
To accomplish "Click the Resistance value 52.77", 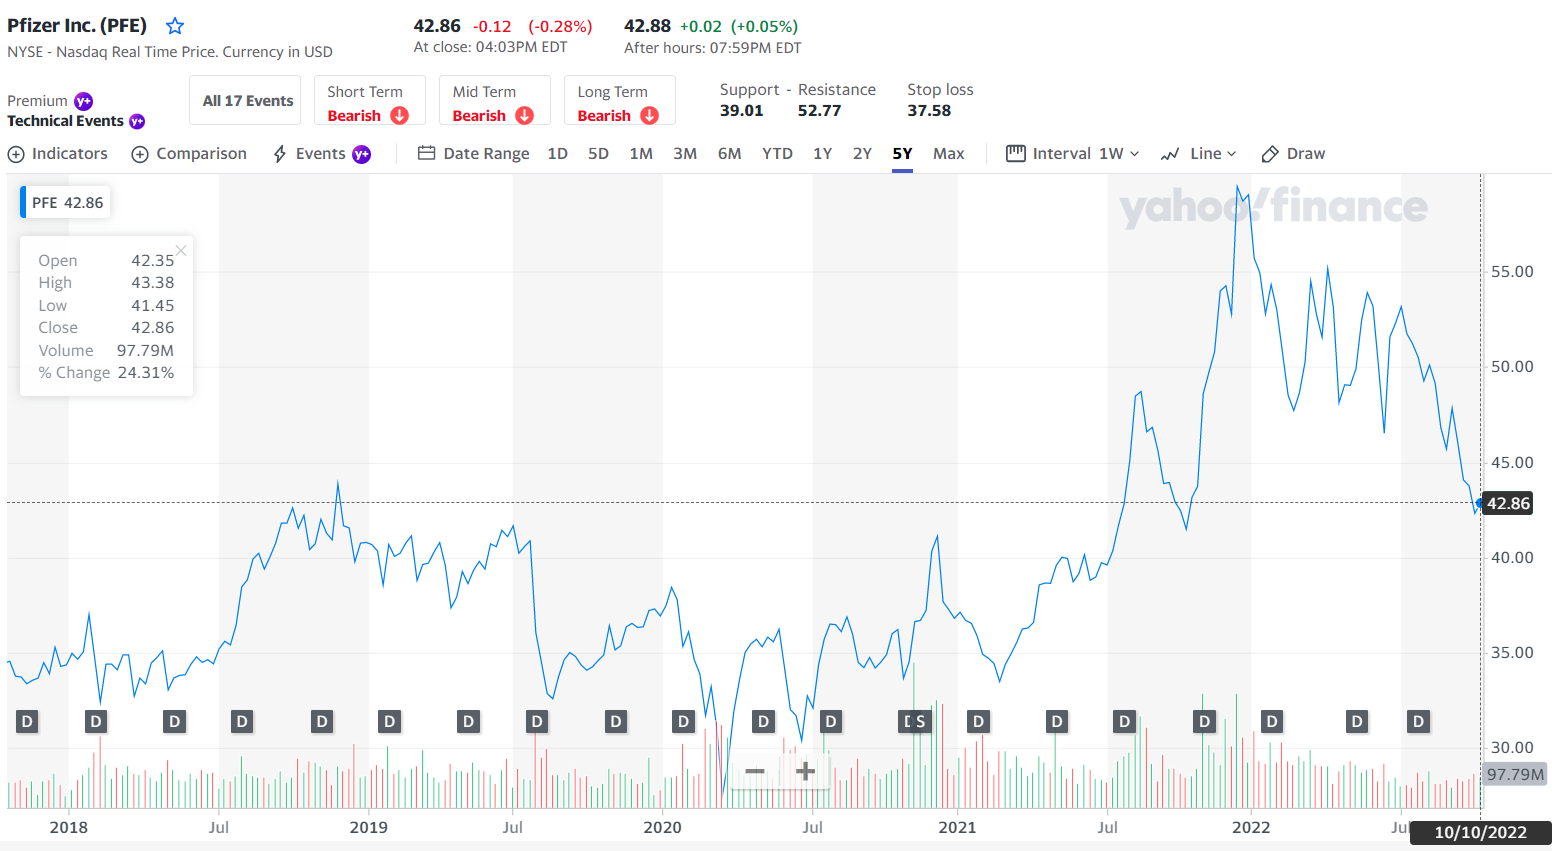I will pos(819,111).
